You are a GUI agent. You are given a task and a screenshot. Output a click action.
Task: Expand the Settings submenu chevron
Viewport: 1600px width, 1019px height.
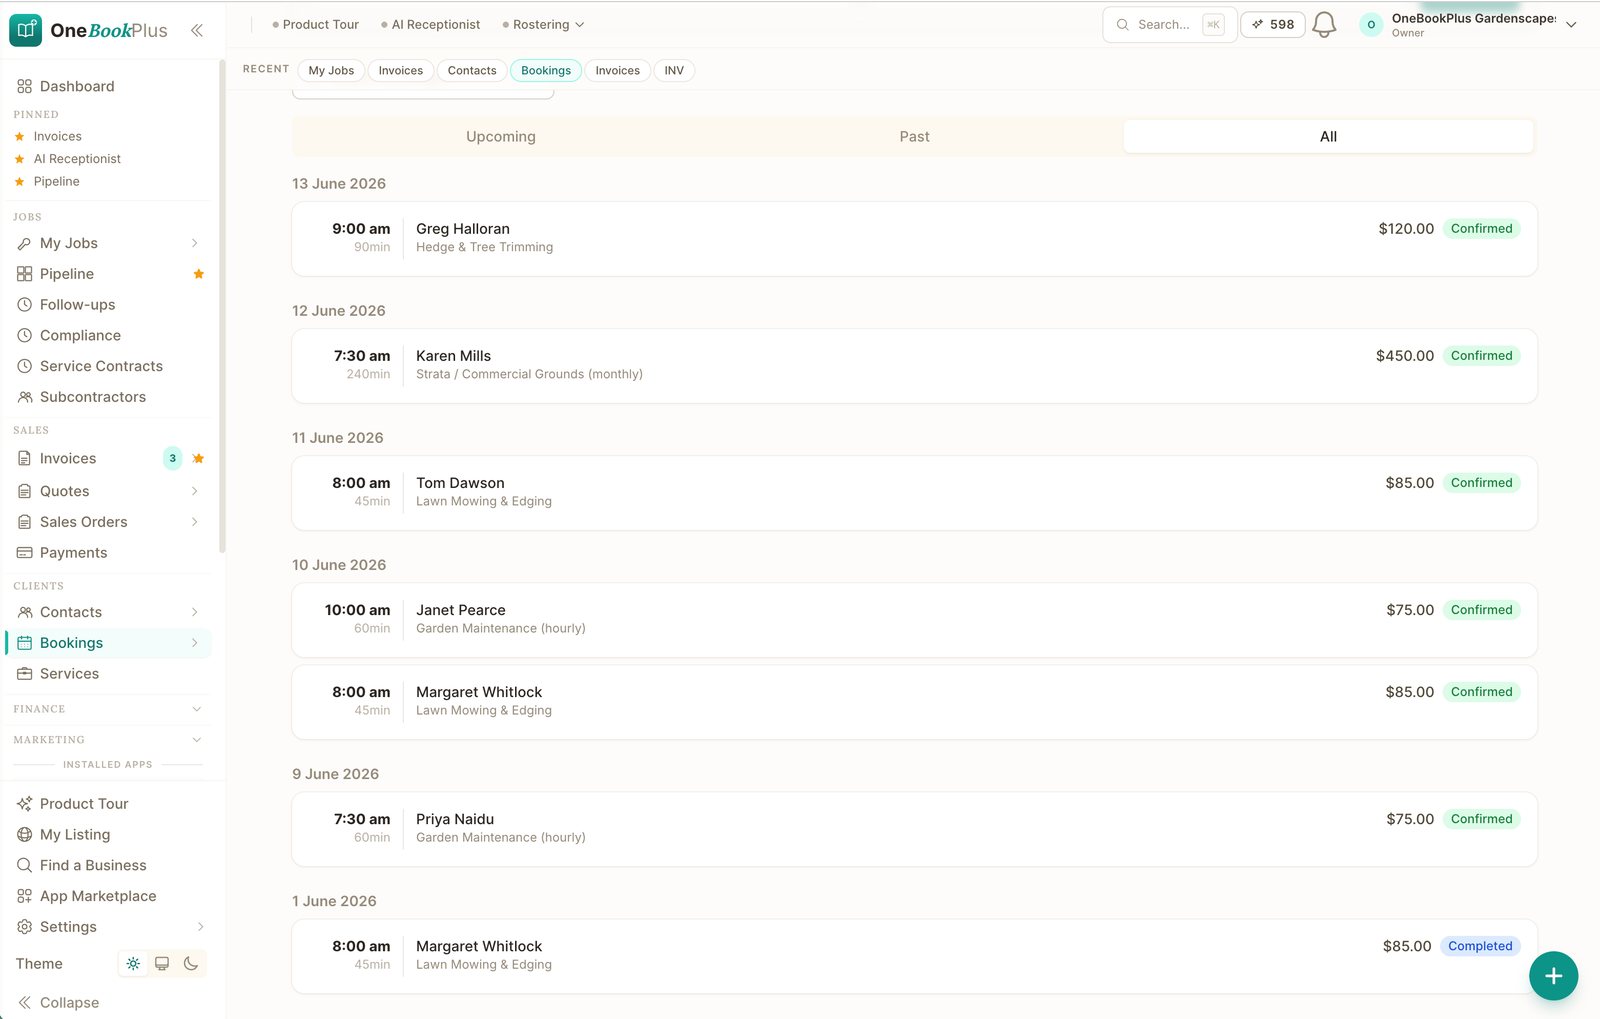pyautogui.click(x=200, y=927)
